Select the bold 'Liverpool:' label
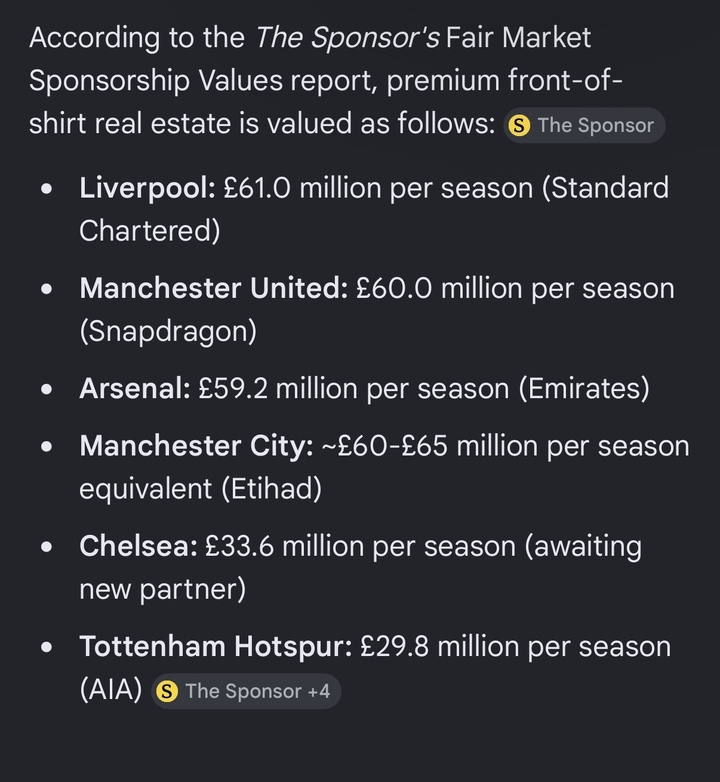This screenshot has width=720, height=782. [147, 189]
